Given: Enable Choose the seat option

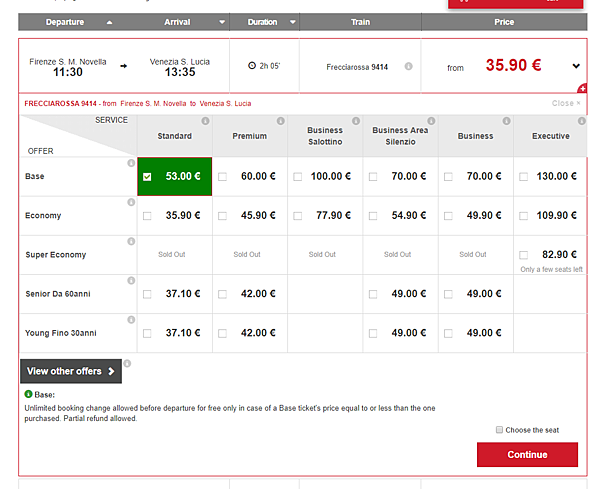Looking at the screenshot, I should tap(499, 430).
